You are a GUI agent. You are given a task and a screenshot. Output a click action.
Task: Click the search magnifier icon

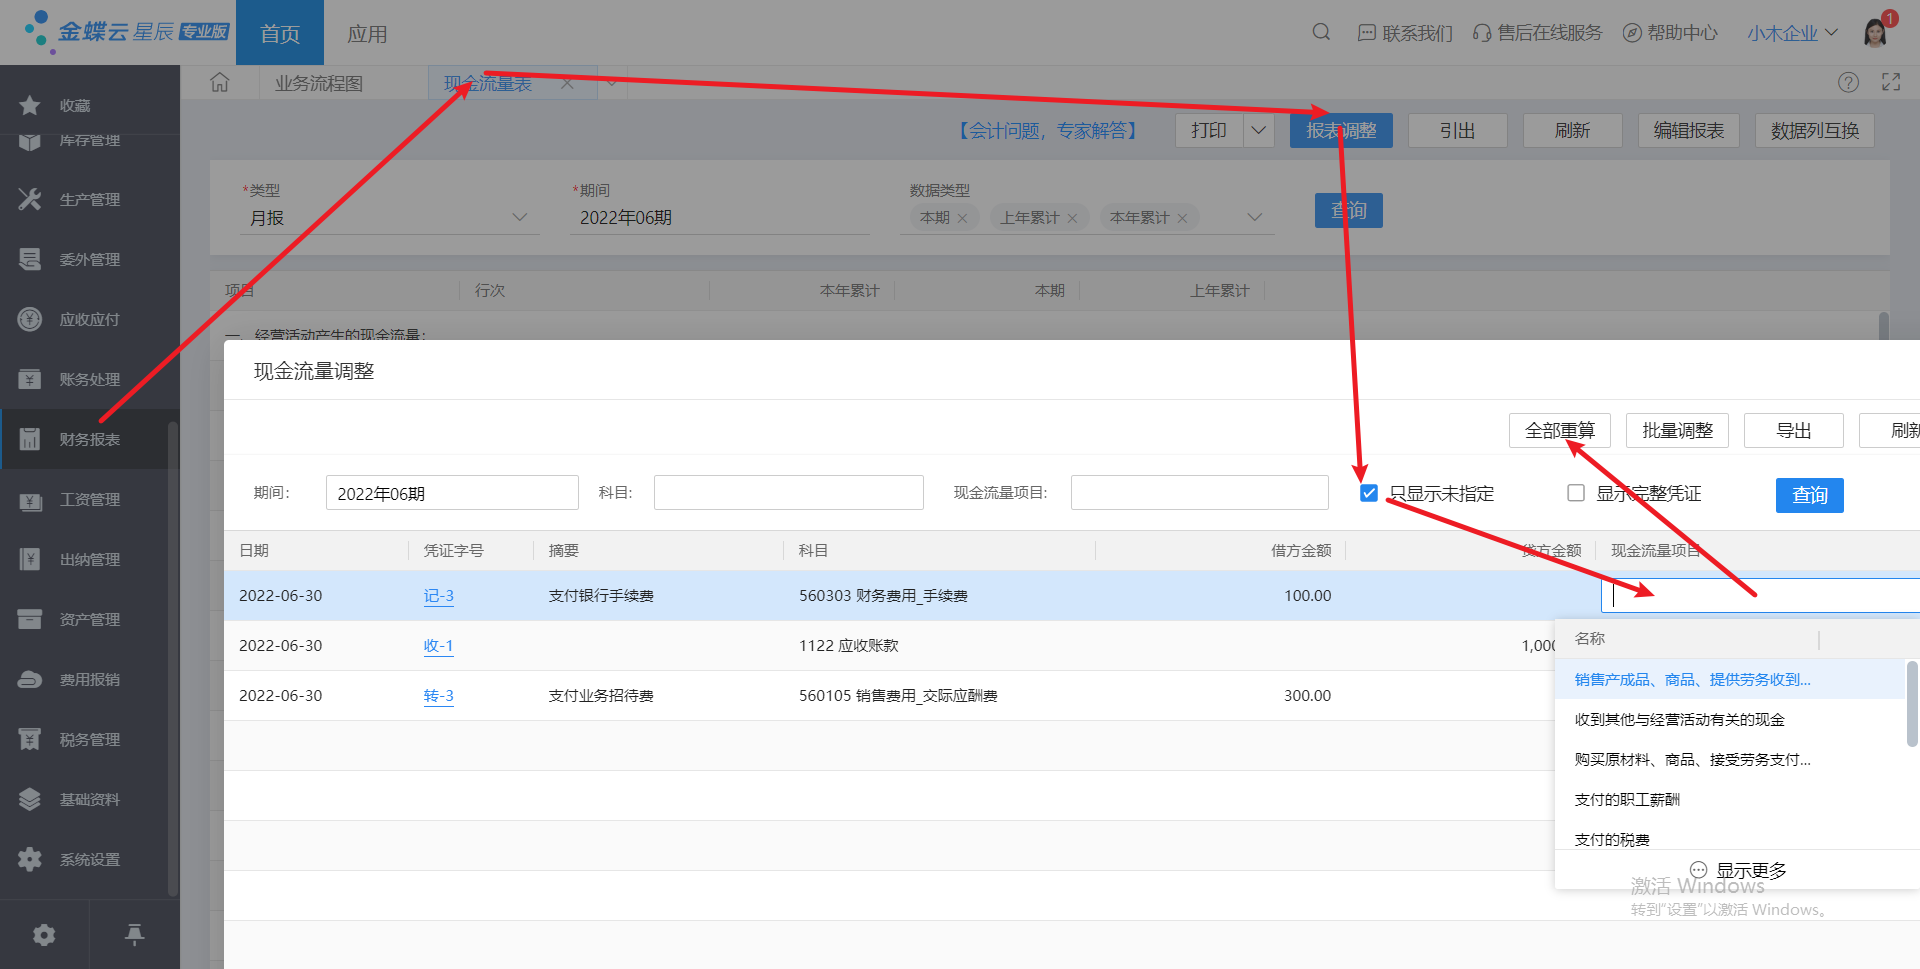(x=1321, y=32)
